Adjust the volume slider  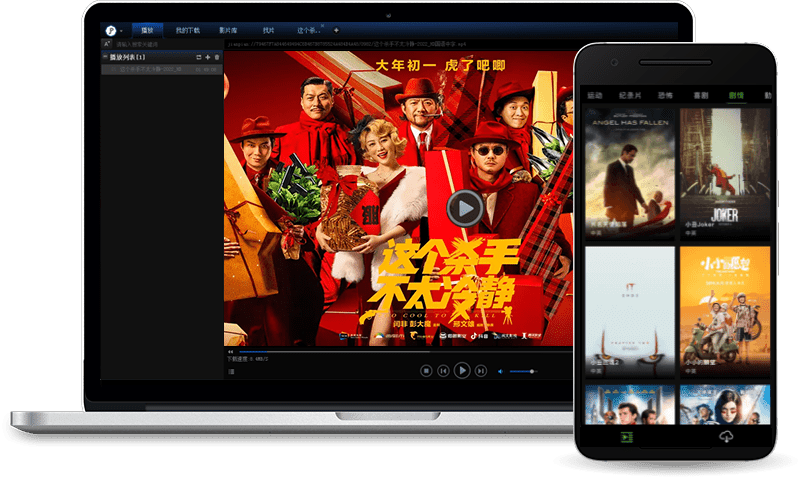point(522,372)
